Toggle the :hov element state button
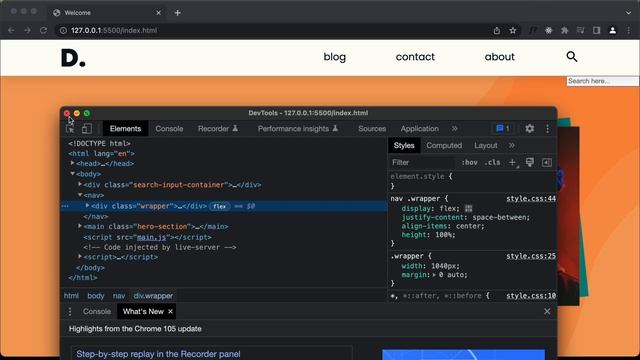640x360 pixels. pos(469,162)
